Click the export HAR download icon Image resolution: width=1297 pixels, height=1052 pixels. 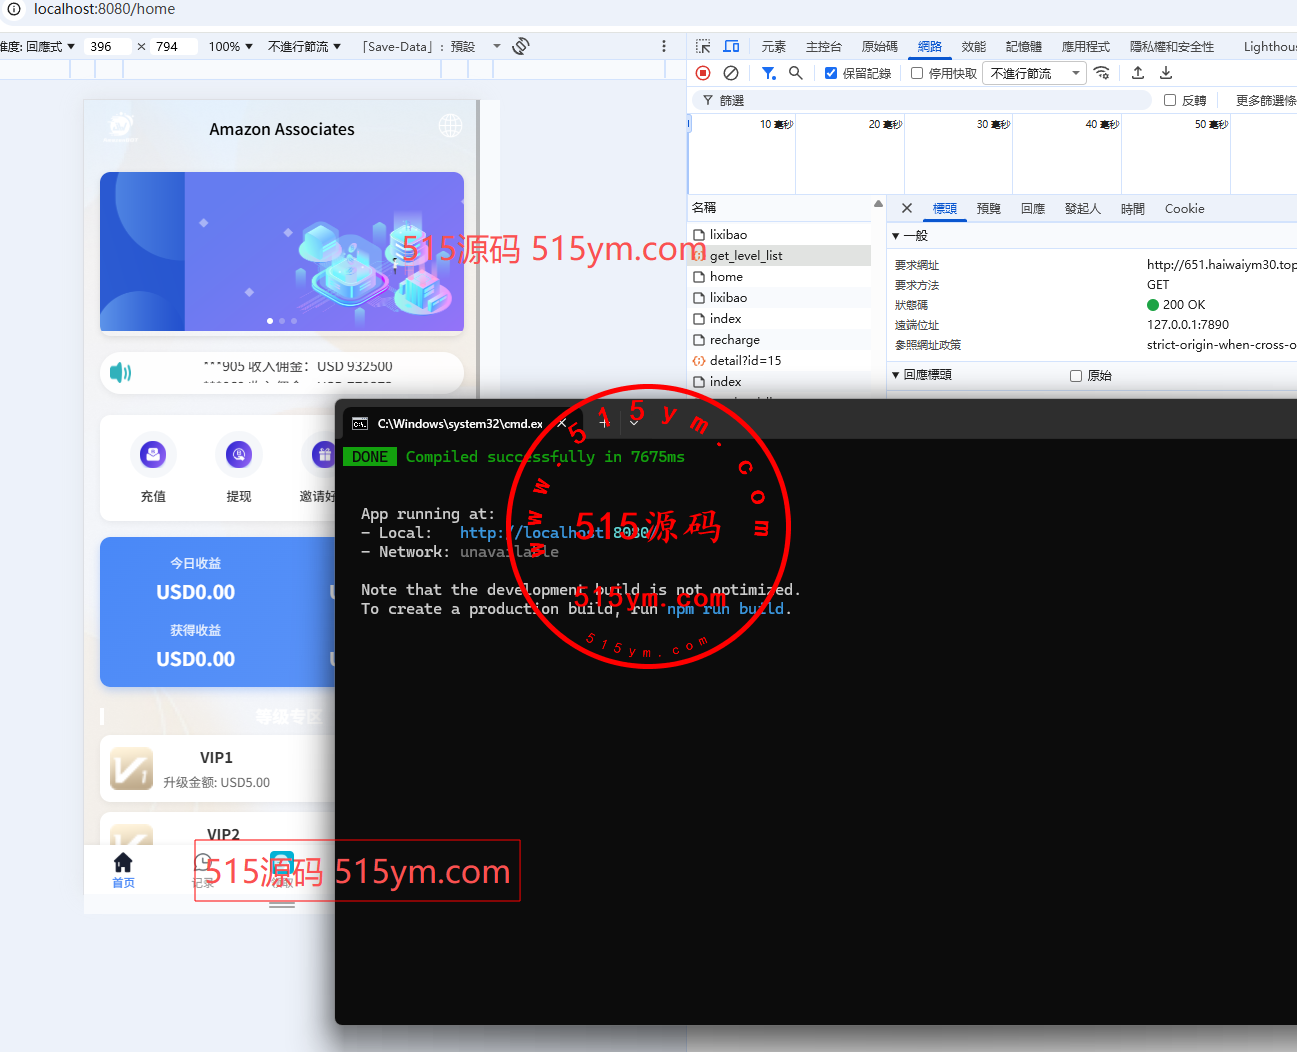pyautogui.click(x=1166, y=73)
